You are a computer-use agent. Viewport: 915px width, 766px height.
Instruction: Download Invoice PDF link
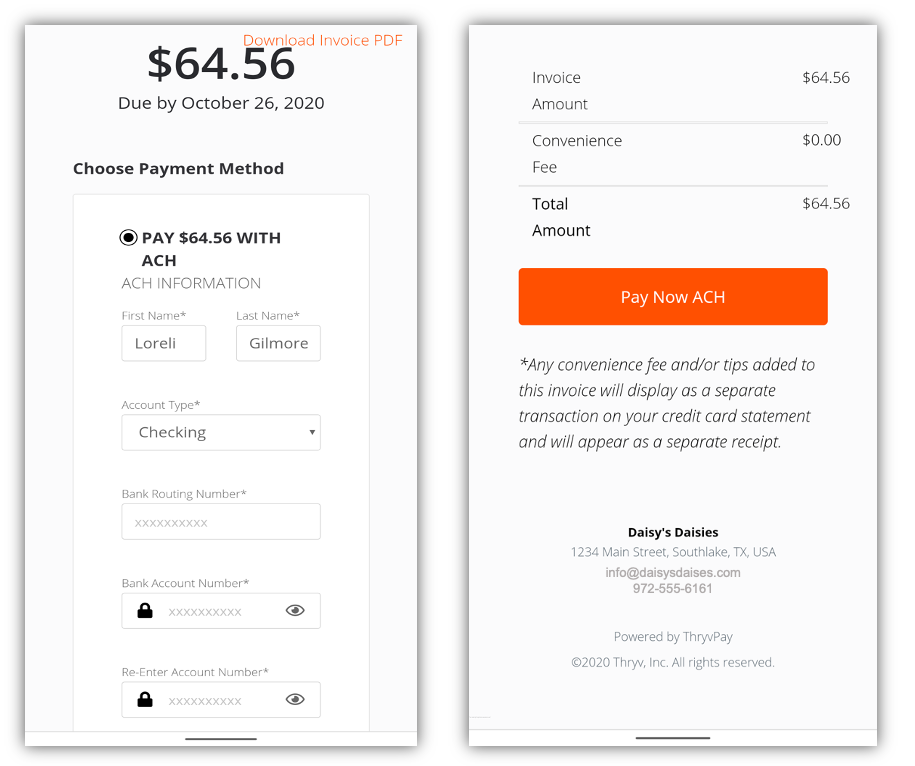(x=323, y=40)
